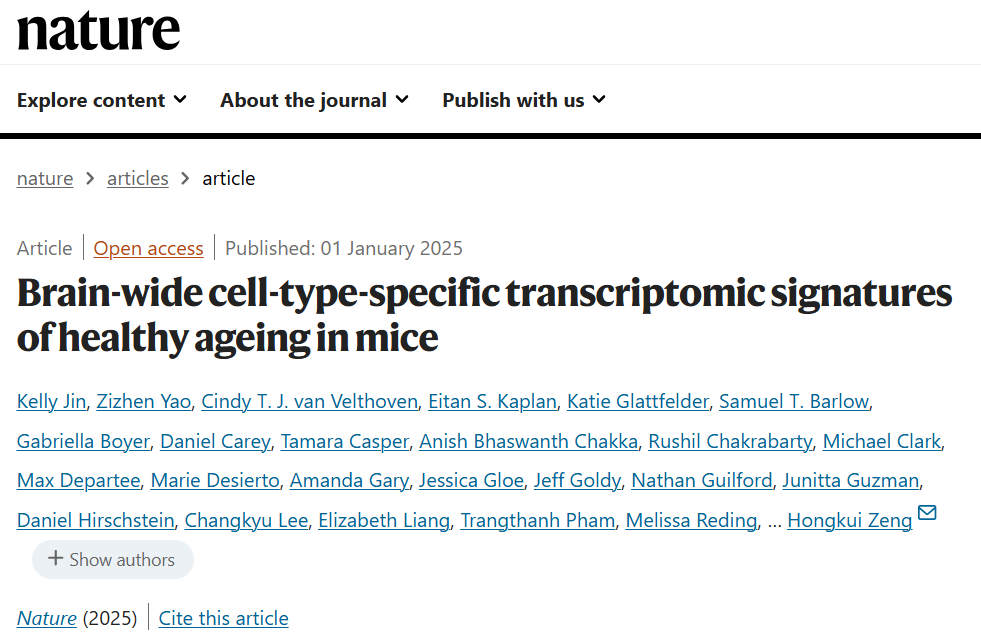
Task: Open author Daniel Hirschstein's details
Action: point(95,520)
